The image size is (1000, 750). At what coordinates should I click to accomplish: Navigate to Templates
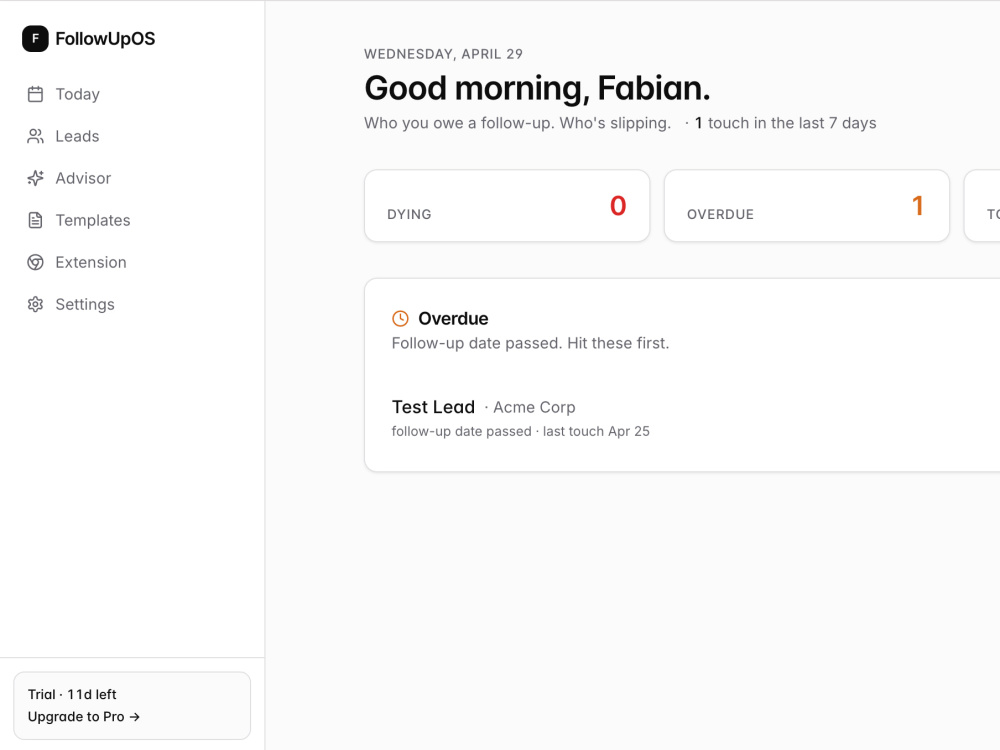point(132,221)
